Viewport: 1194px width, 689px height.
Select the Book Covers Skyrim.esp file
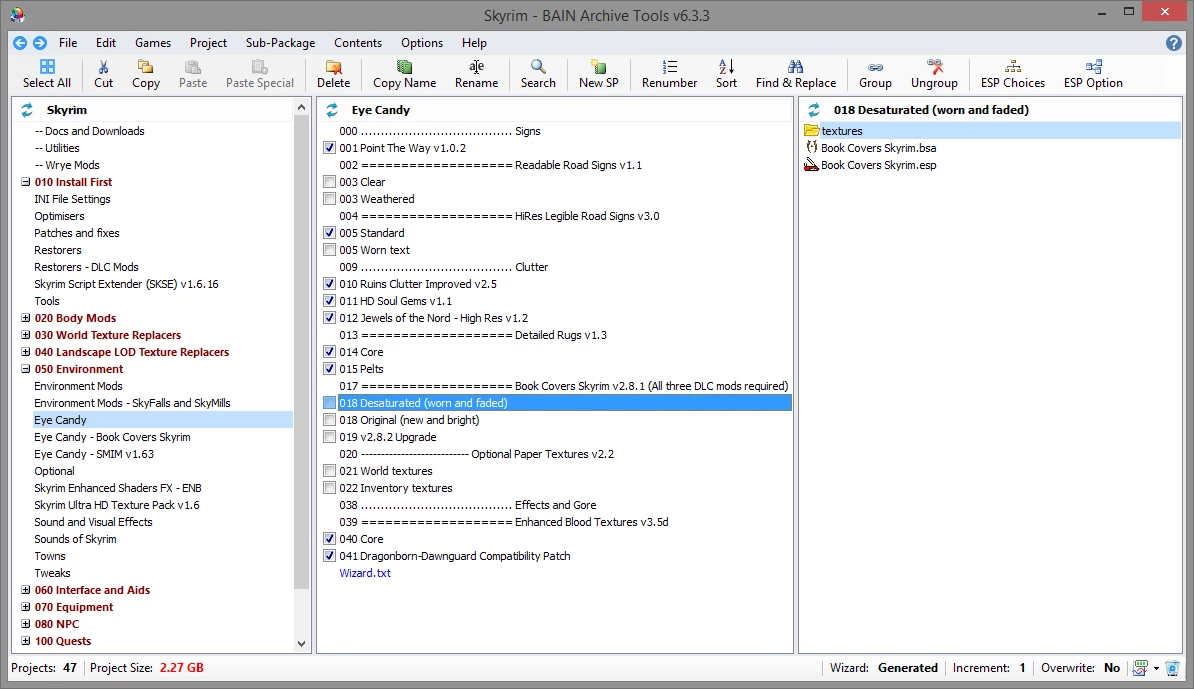(x=878, y=165)
